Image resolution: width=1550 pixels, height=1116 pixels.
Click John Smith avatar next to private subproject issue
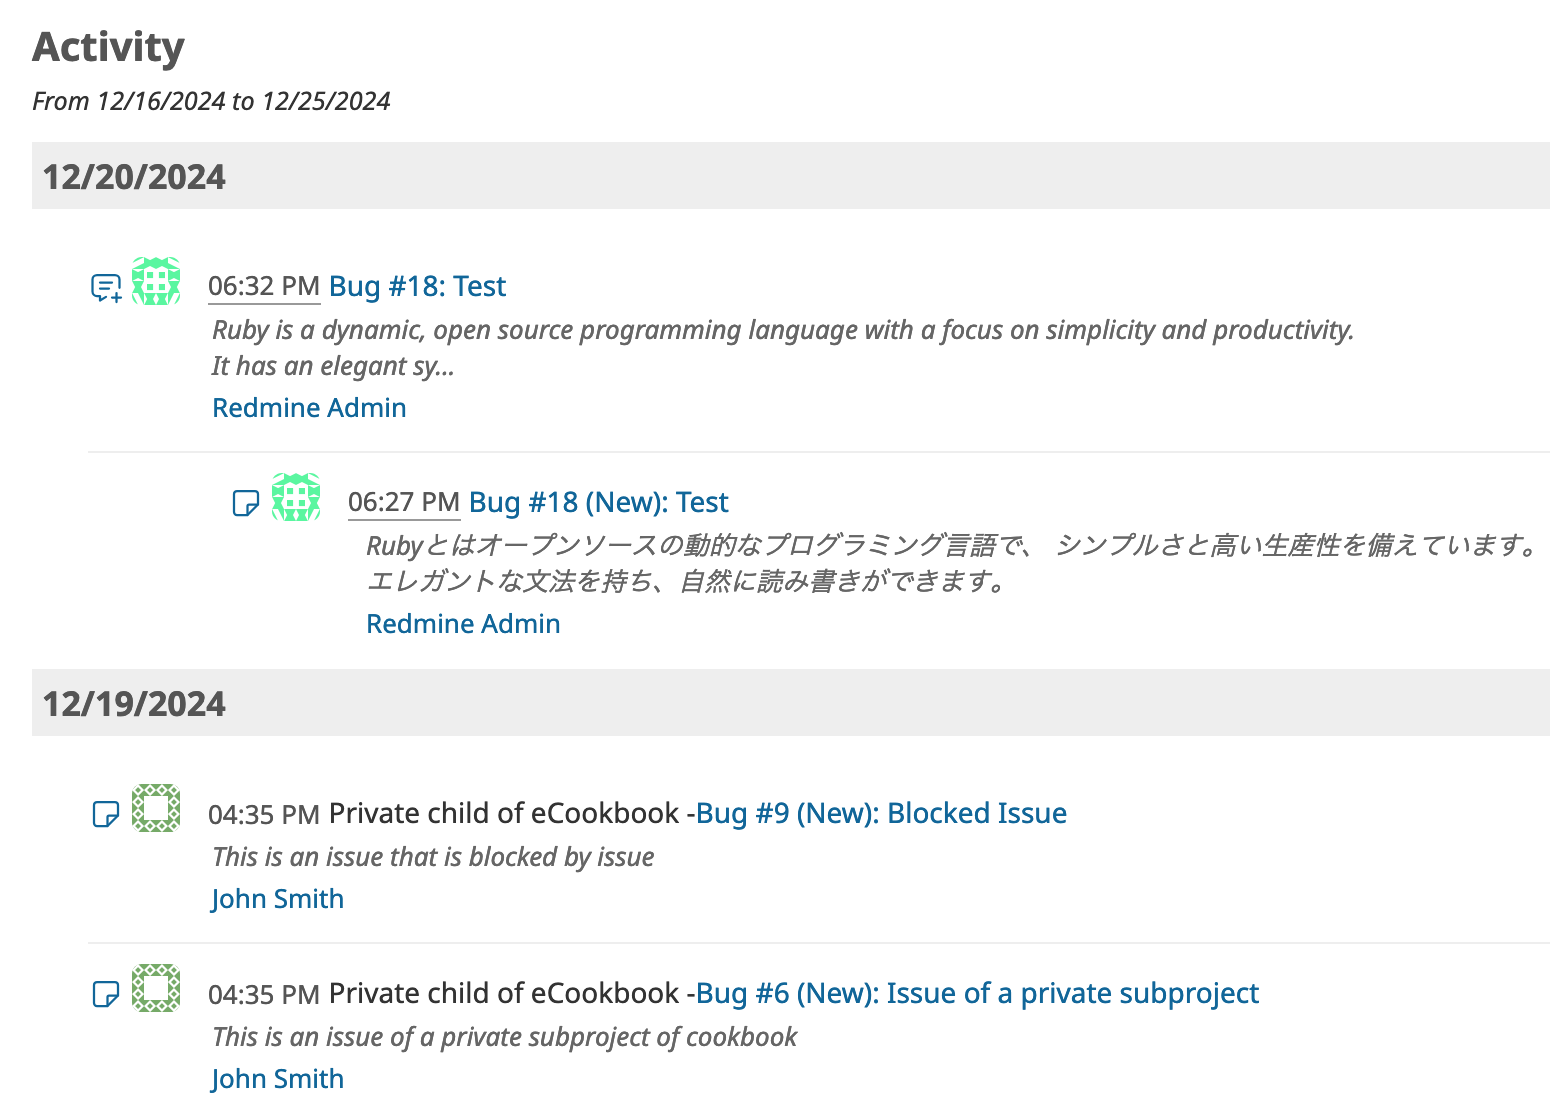click(156, 988)
